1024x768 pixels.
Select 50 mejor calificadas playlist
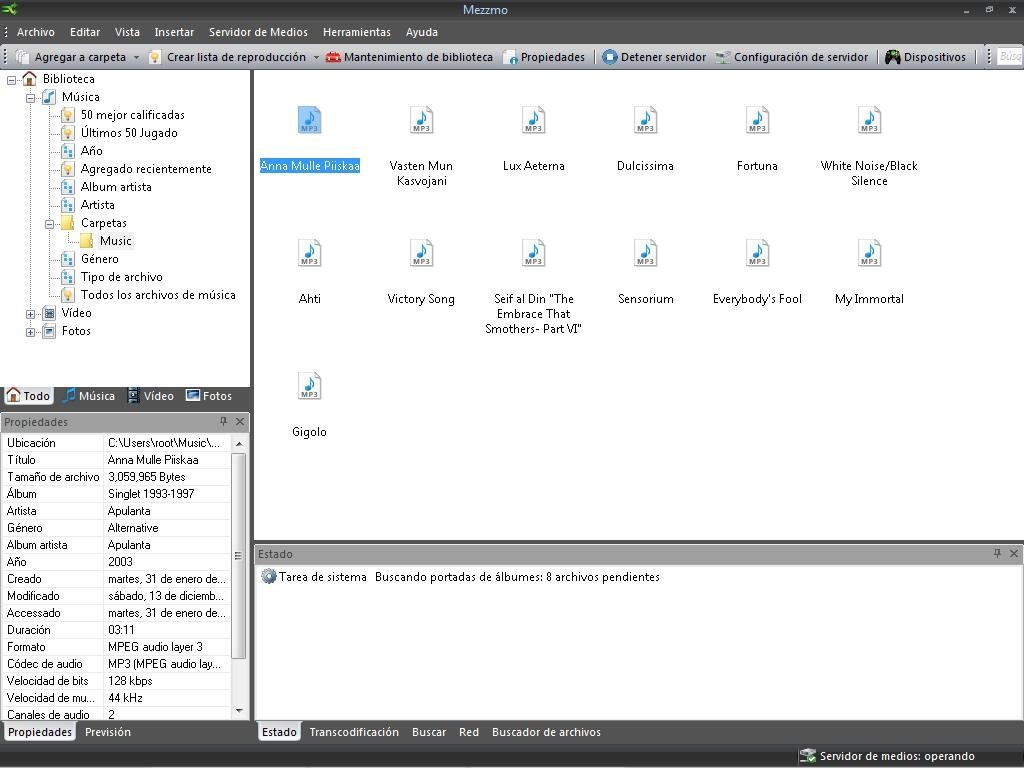coord(133,115)
